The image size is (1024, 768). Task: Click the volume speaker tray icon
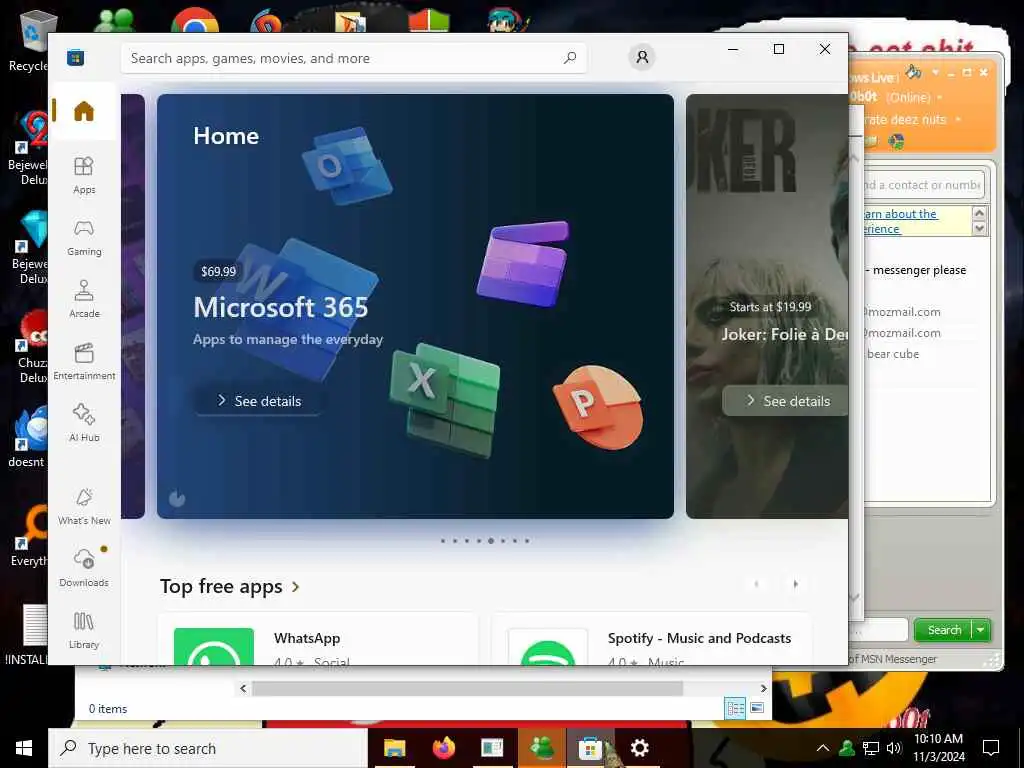pyautogui.click(x=893, y=748)
